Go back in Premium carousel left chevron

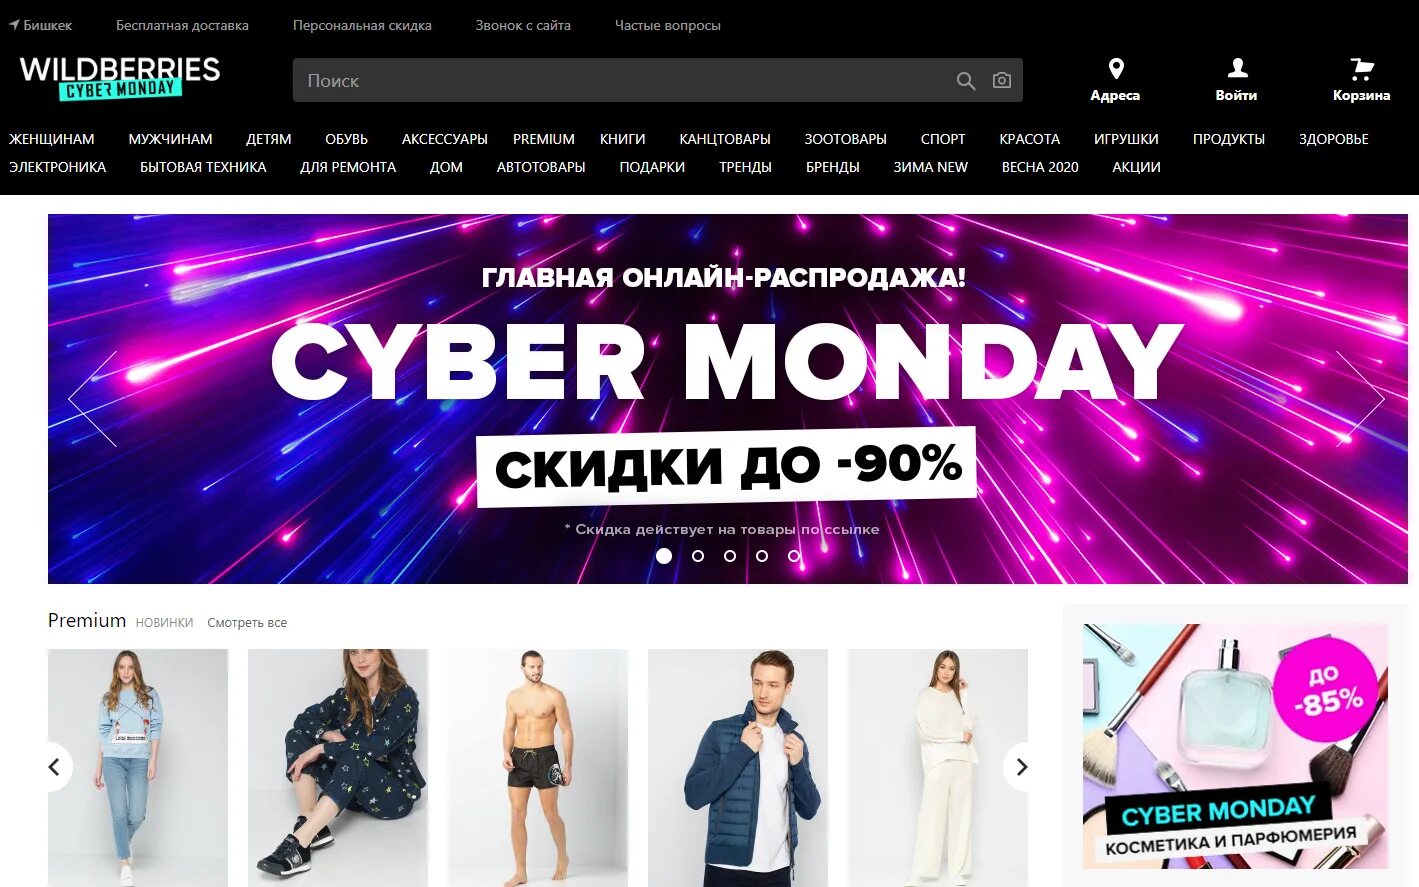[x=55, y=767]
